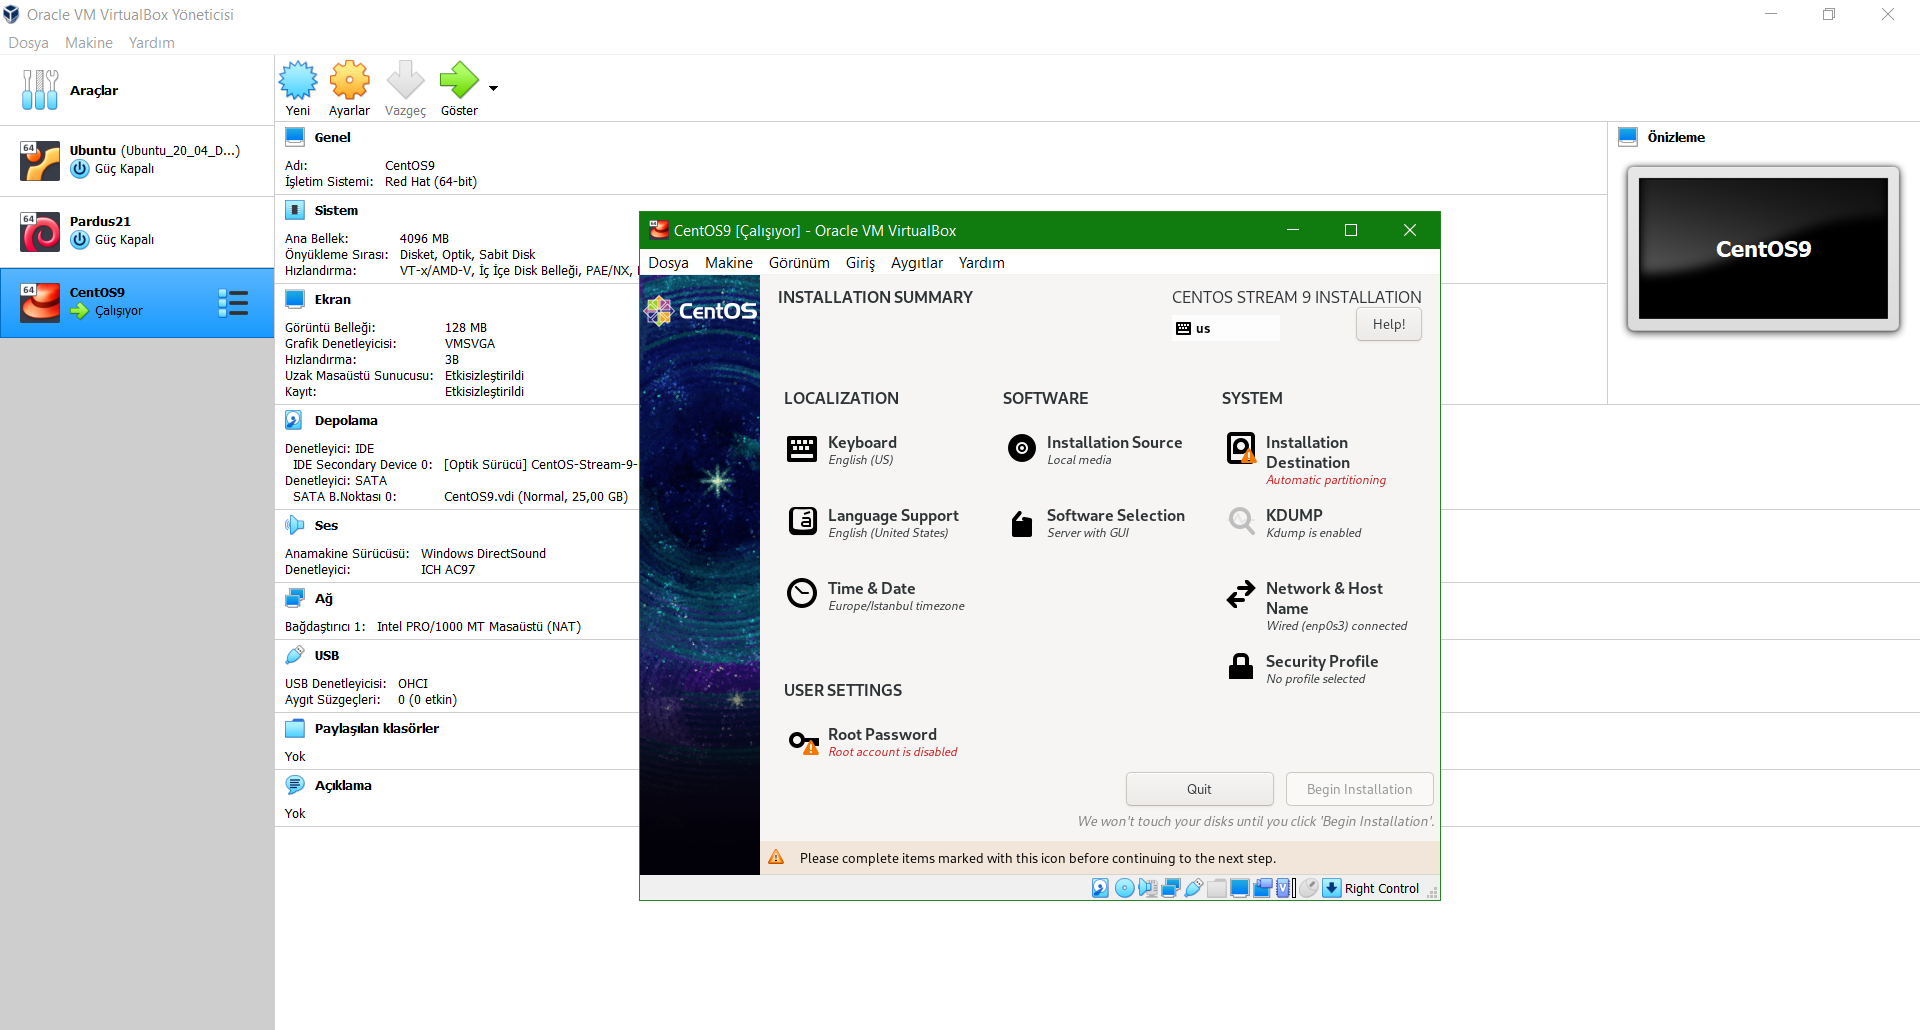Screen dimensions: 1920x1030
Task: Click hard disk activity status icon
Action: click(x=1100, y=888)
